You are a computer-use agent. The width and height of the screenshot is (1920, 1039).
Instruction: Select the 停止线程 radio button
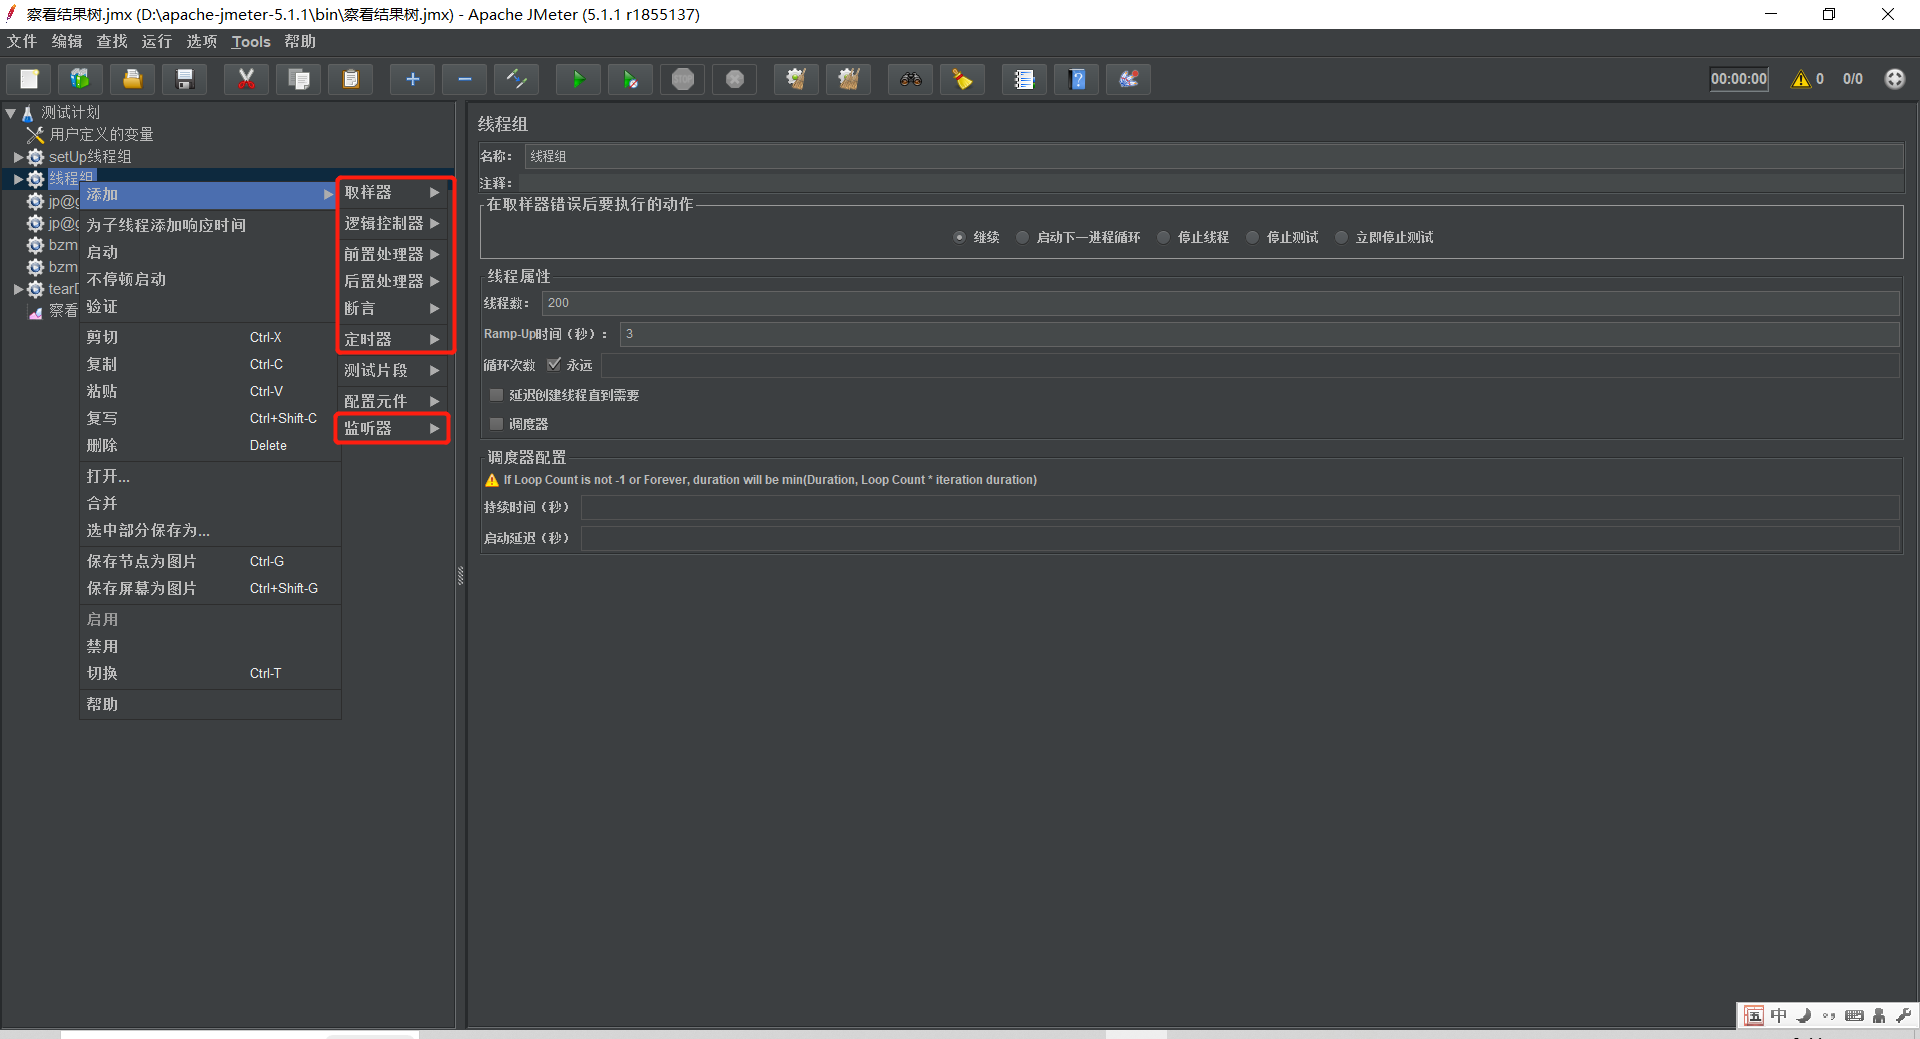pos(1163,237)
